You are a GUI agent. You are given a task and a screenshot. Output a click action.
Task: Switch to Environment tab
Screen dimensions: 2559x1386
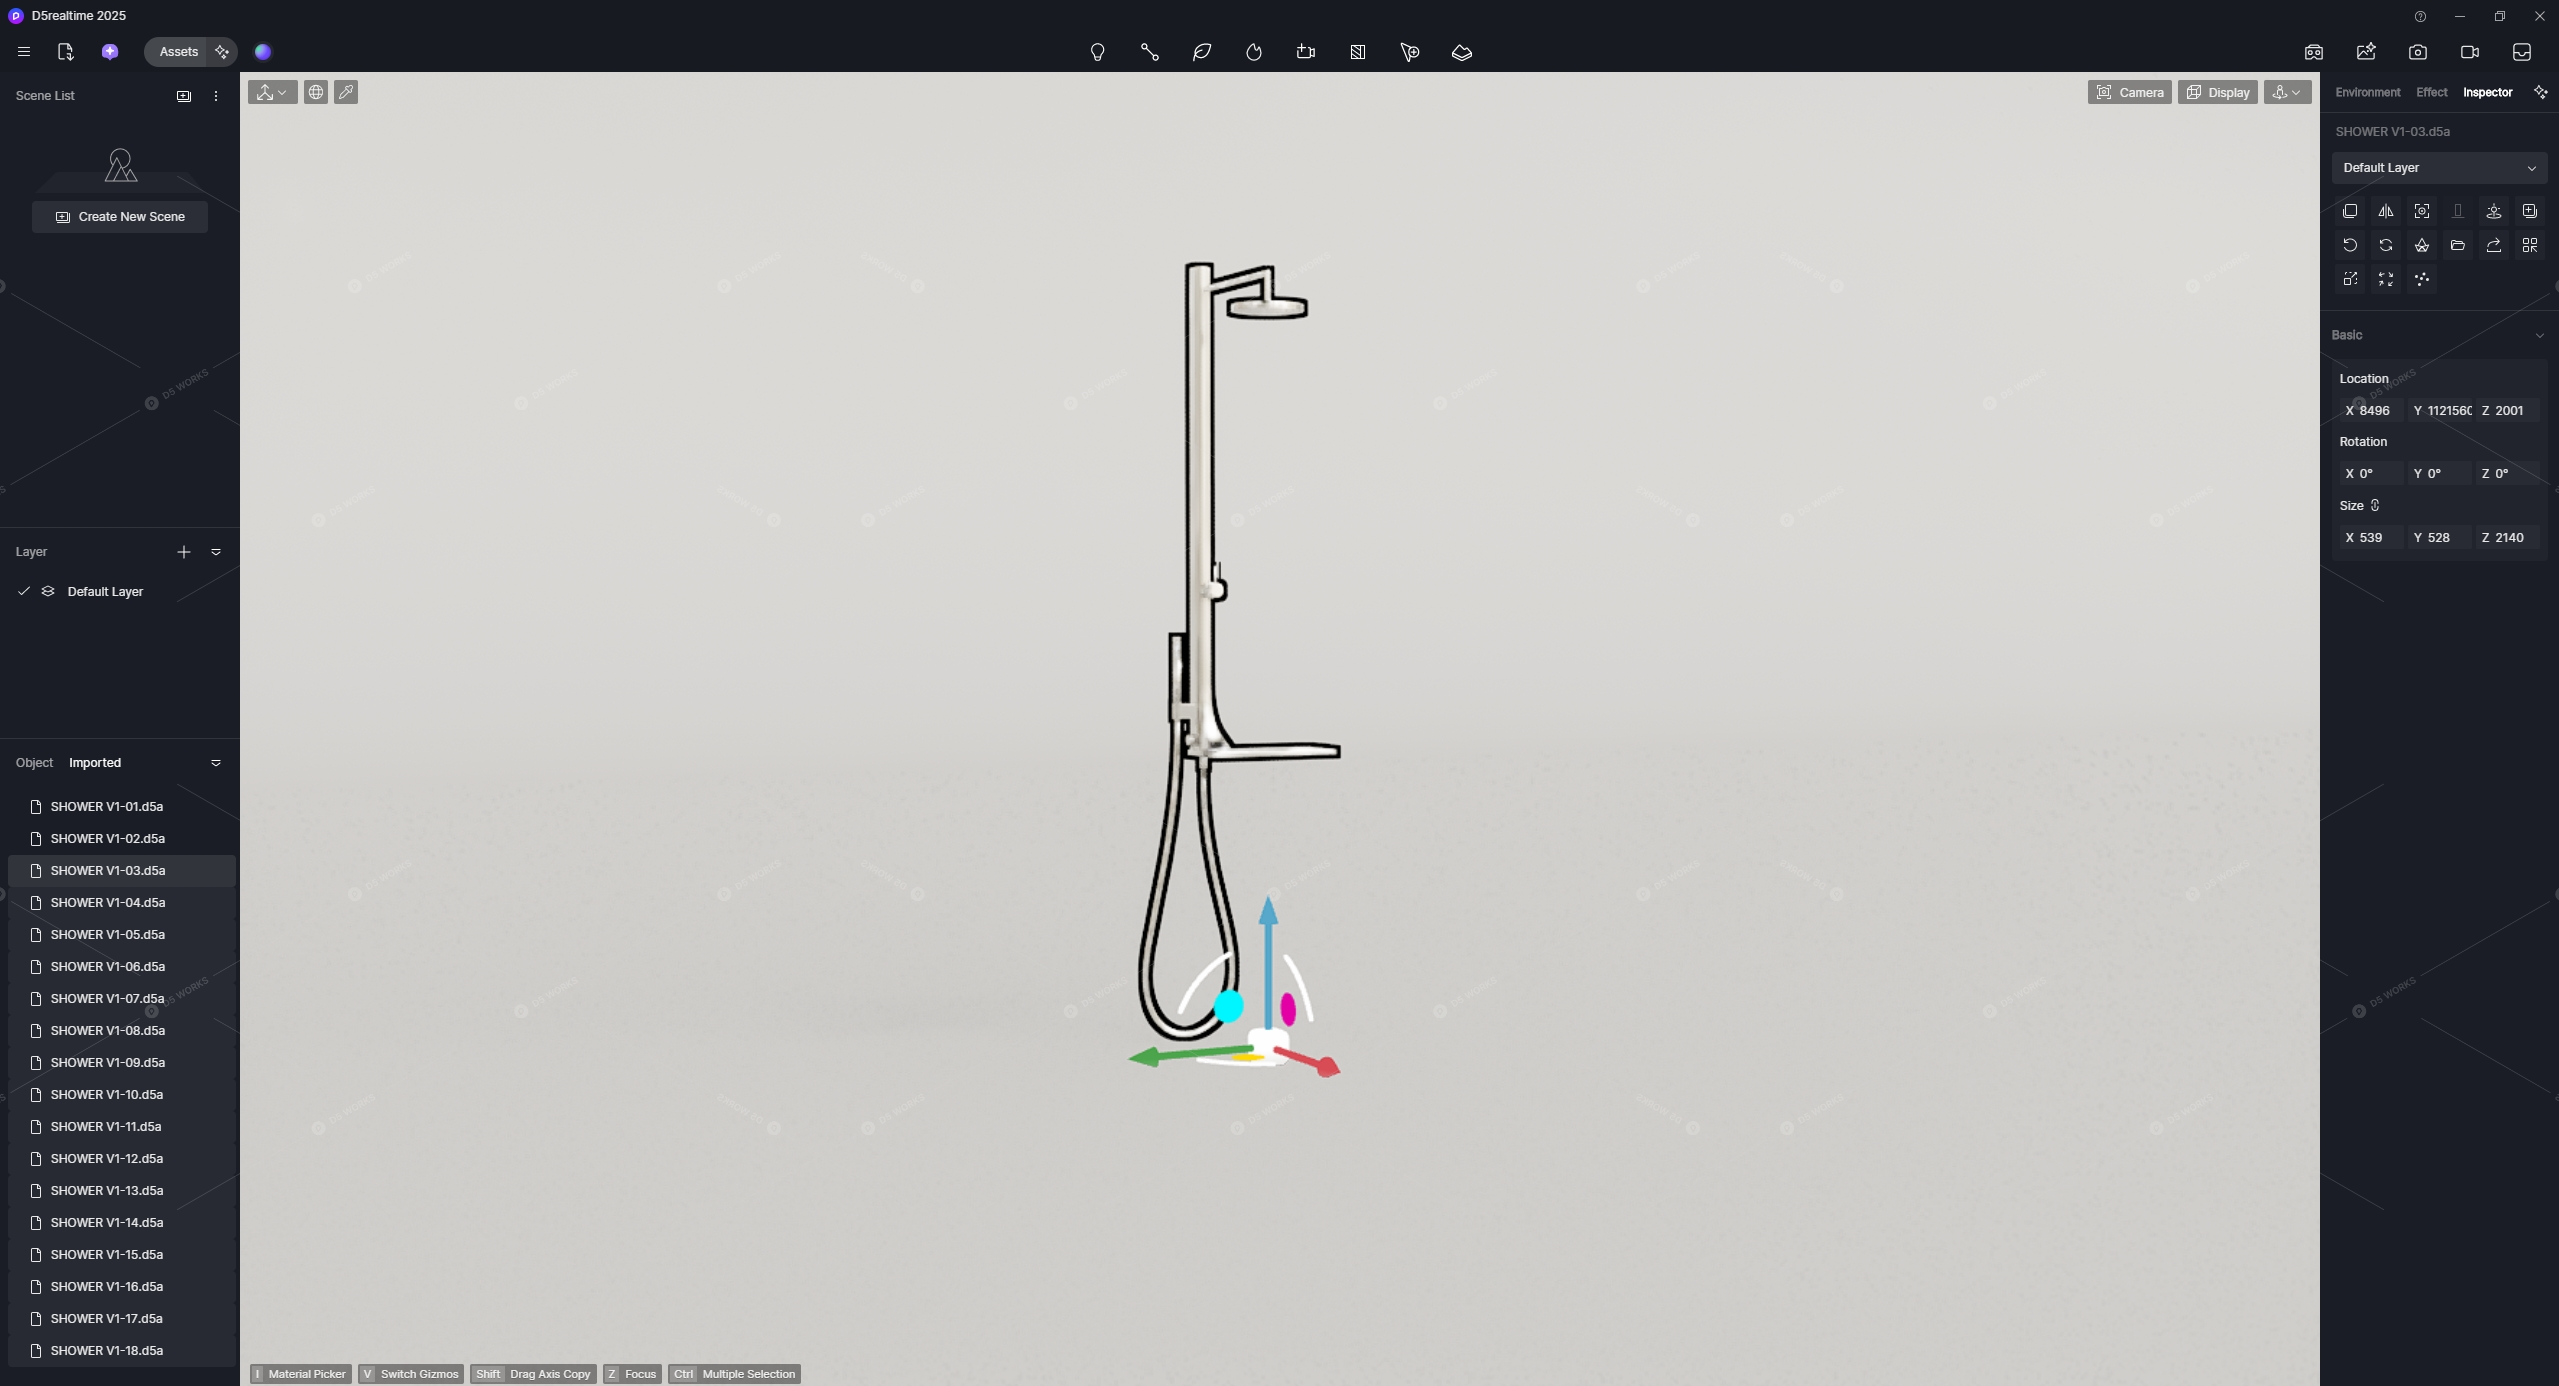click(x=2367, y=92)
